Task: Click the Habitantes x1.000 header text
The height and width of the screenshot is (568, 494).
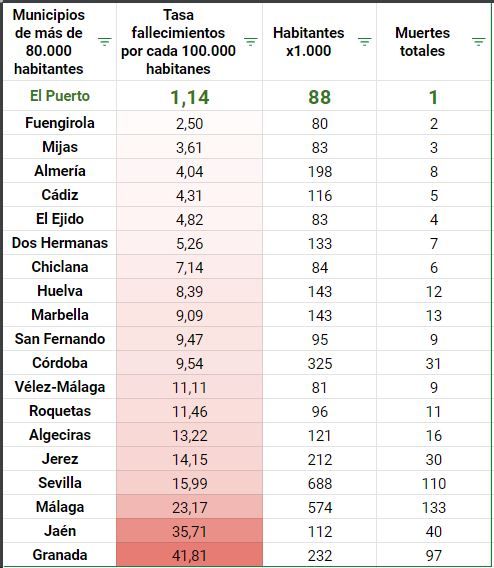Action: pyautogui.click(x=309, y=42)
